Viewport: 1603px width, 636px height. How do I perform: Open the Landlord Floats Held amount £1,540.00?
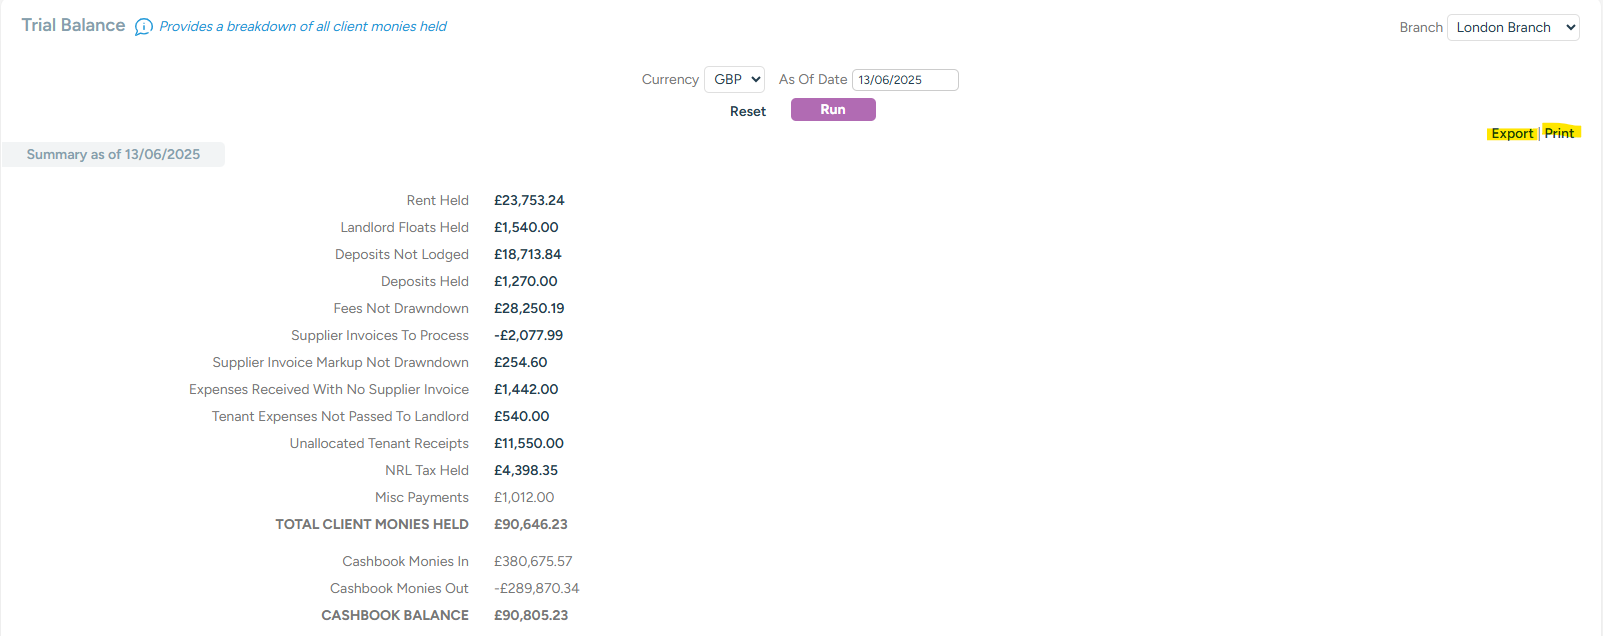click(x=526, y=228)
